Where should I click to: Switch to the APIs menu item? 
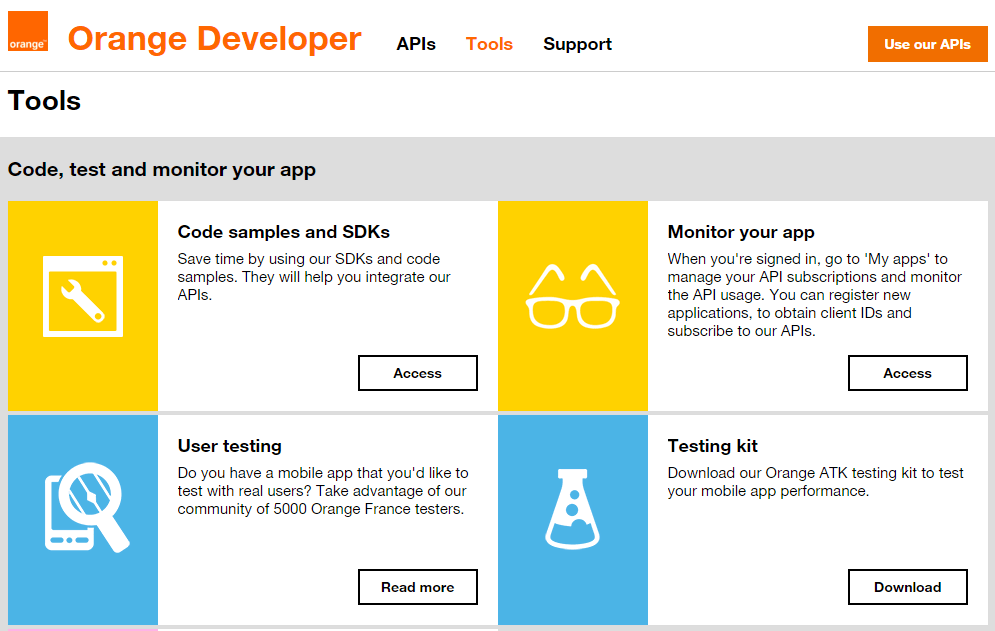click(x=416, y=44)
